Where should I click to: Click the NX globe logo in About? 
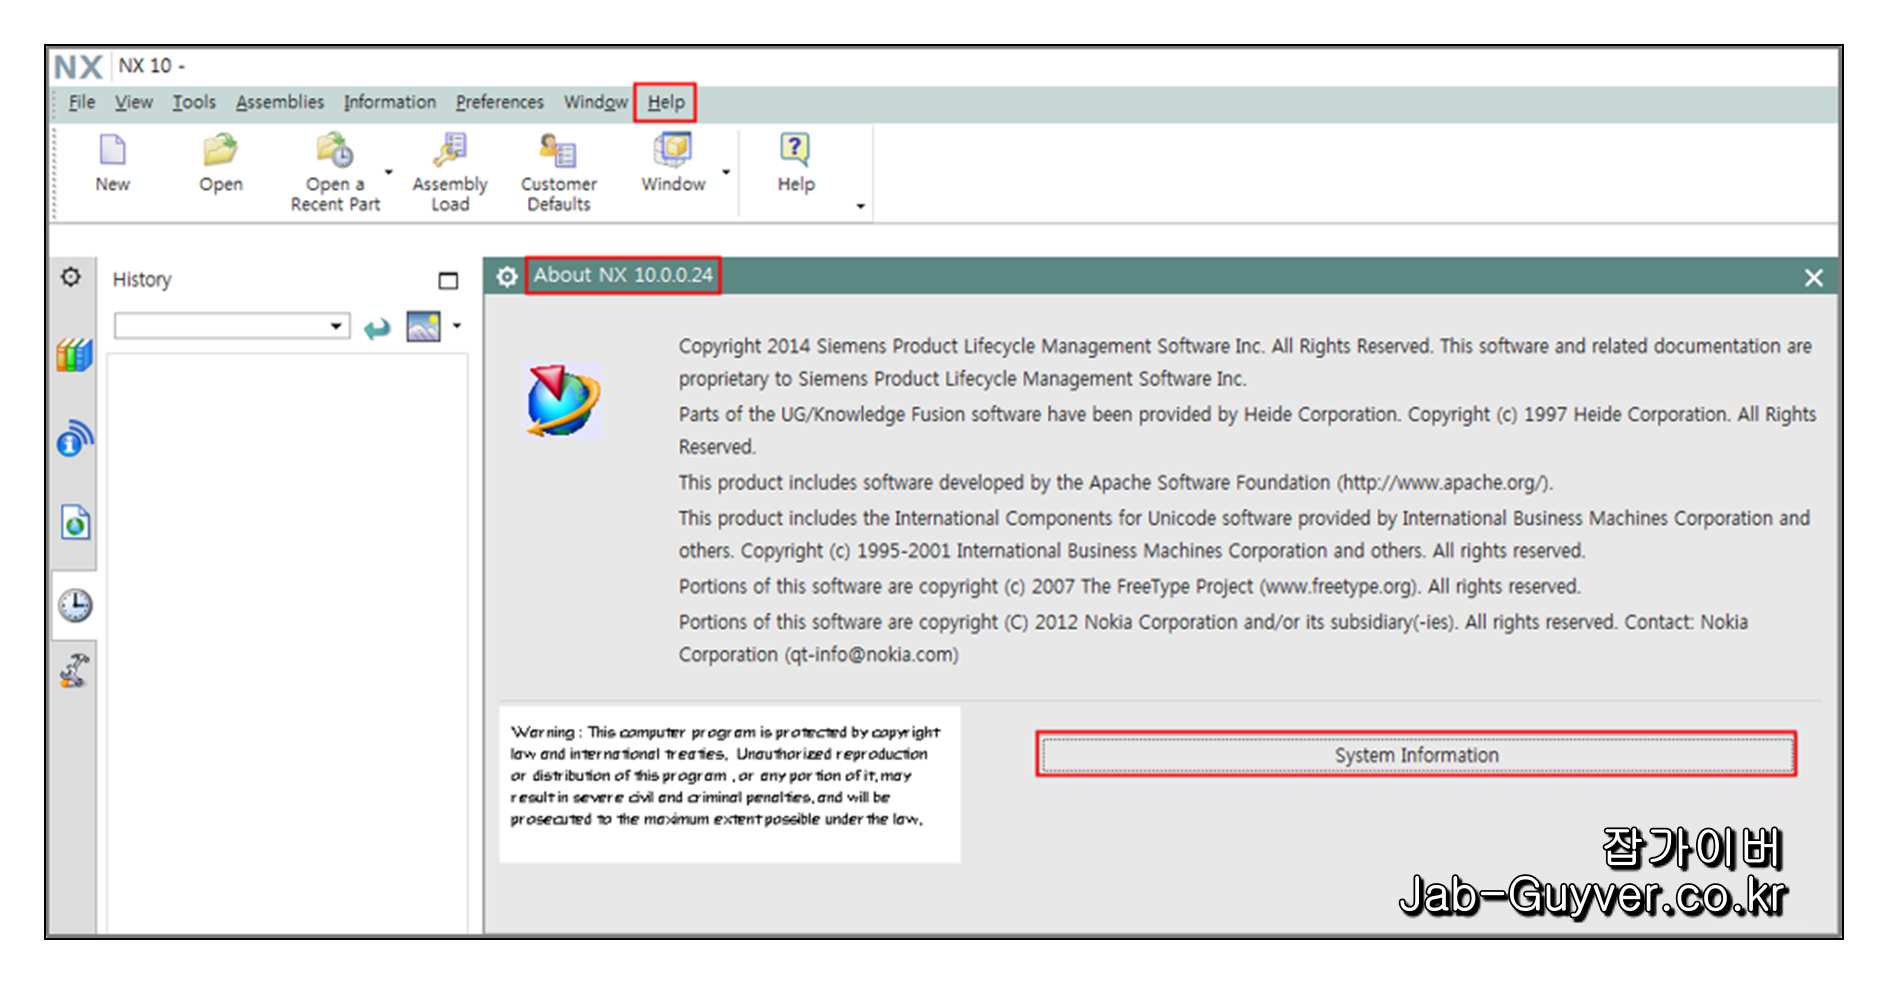pos(563,400)
